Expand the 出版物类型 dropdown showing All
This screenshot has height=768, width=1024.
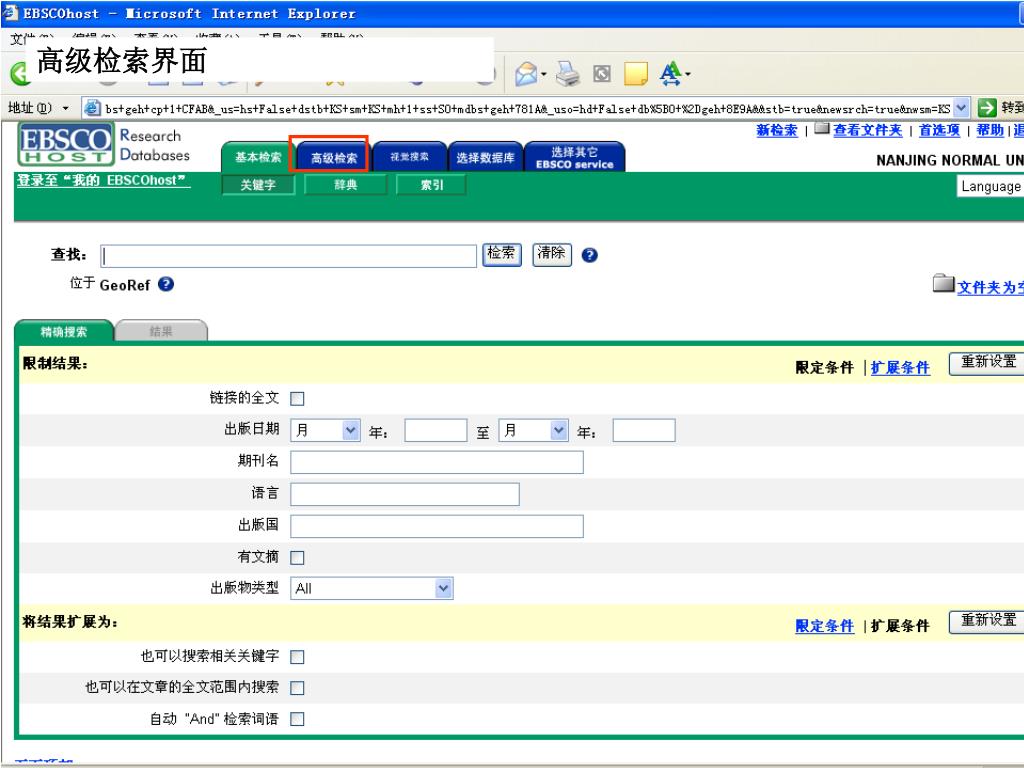[372, 588]
